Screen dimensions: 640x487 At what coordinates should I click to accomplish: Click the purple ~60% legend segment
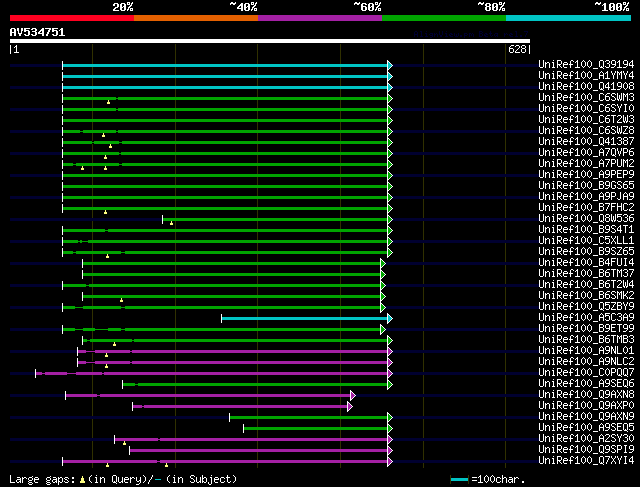[x=320, y=18]
